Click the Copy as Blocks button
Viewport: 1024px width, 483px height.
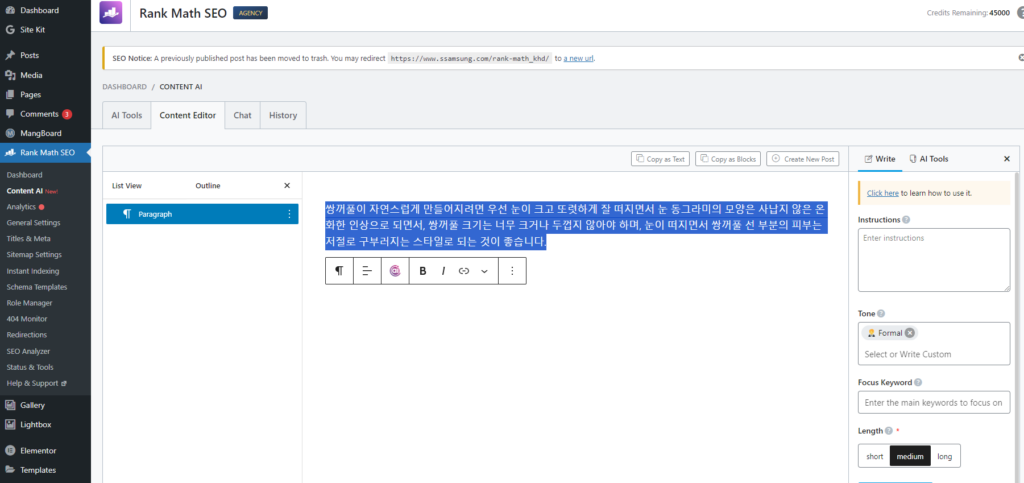(728, 159)
